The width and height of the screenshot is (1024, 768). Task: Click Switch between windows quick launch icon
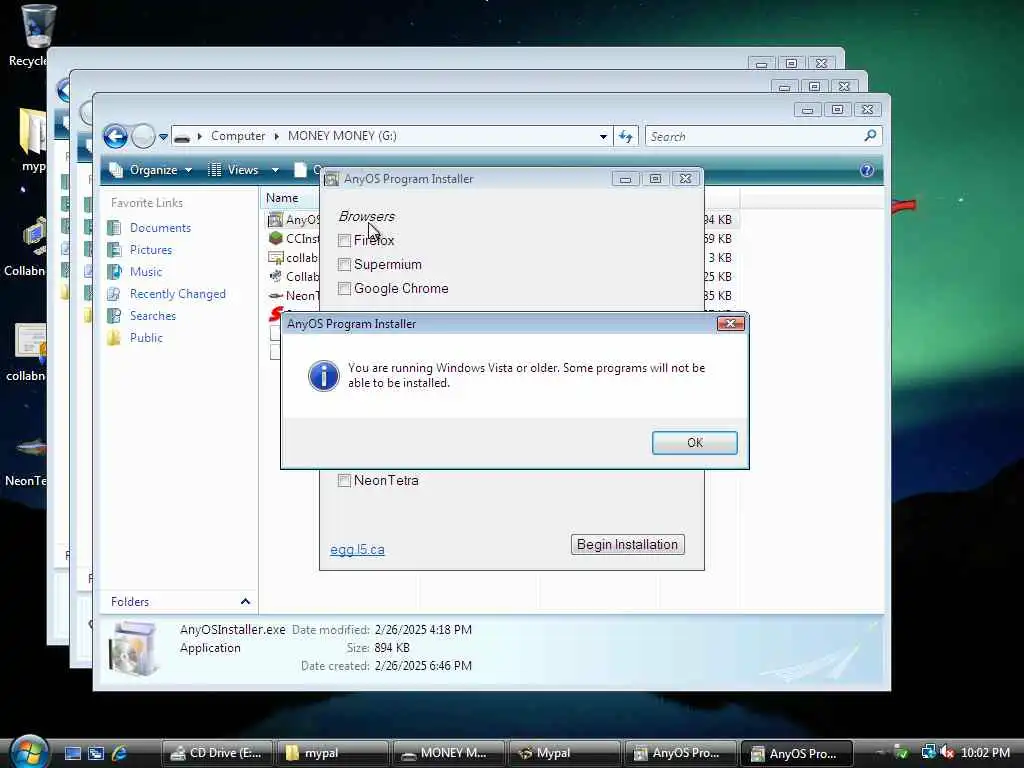95,753
